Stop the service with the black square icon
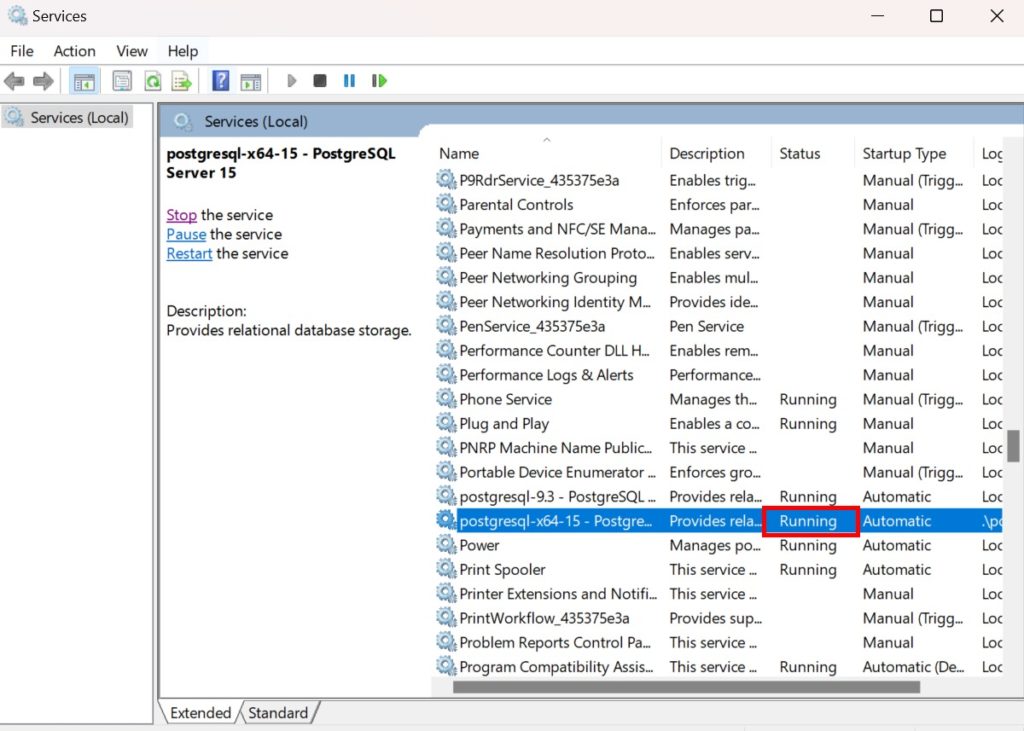Image resolution: width=1024 pixels, height=731 pixels. point(320,80)
